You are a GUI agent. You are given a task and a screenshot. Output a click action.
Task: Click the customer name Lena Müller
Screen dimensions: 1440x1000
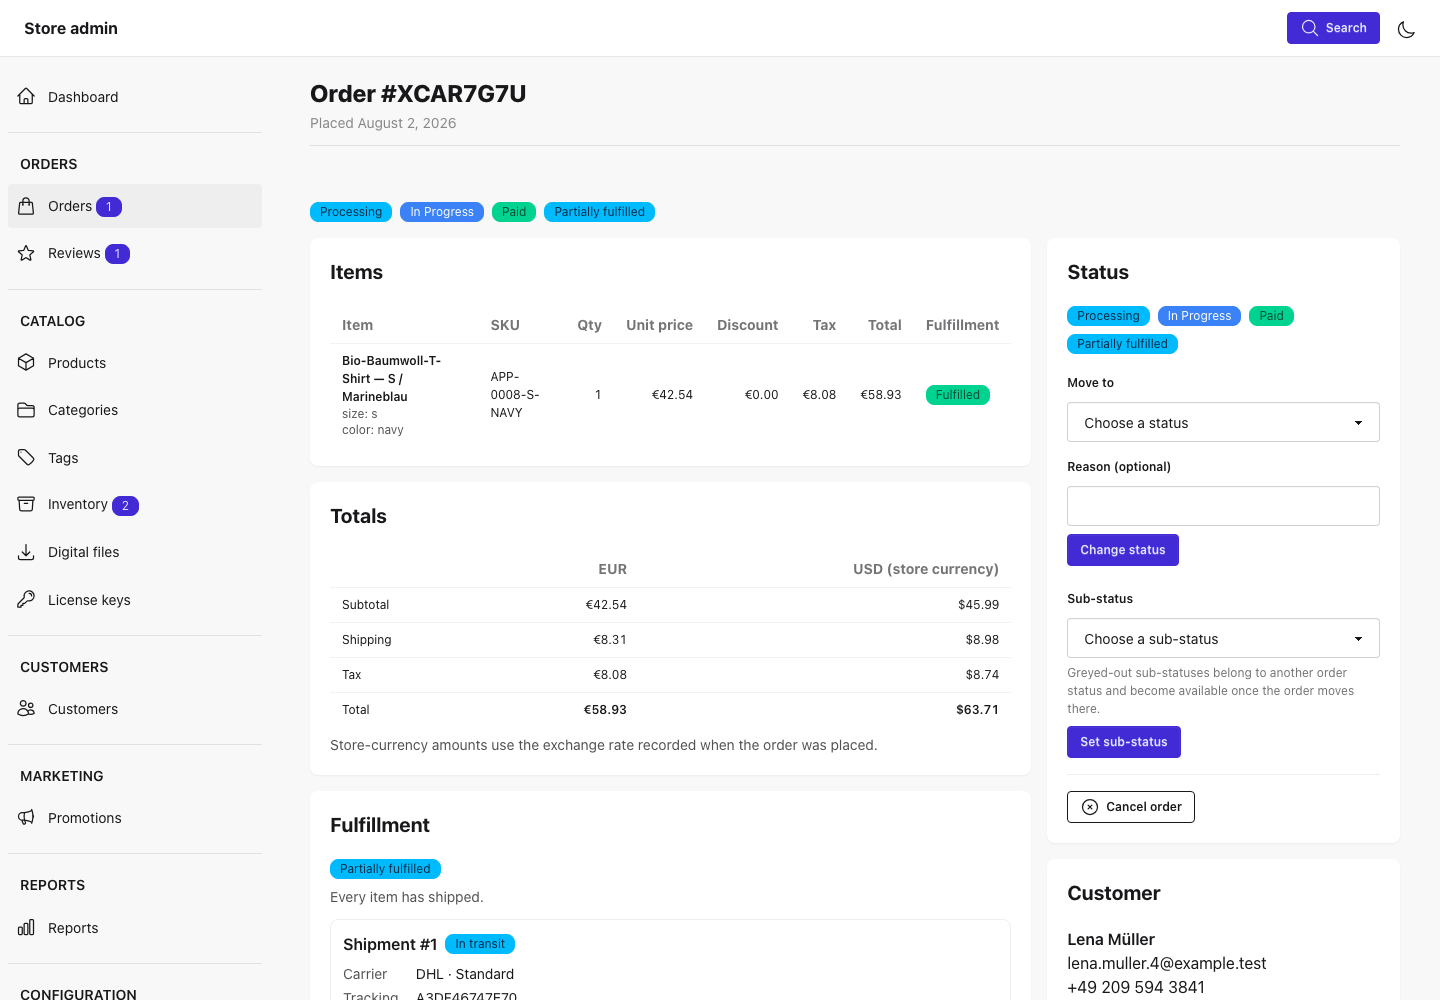[1111, 939]
